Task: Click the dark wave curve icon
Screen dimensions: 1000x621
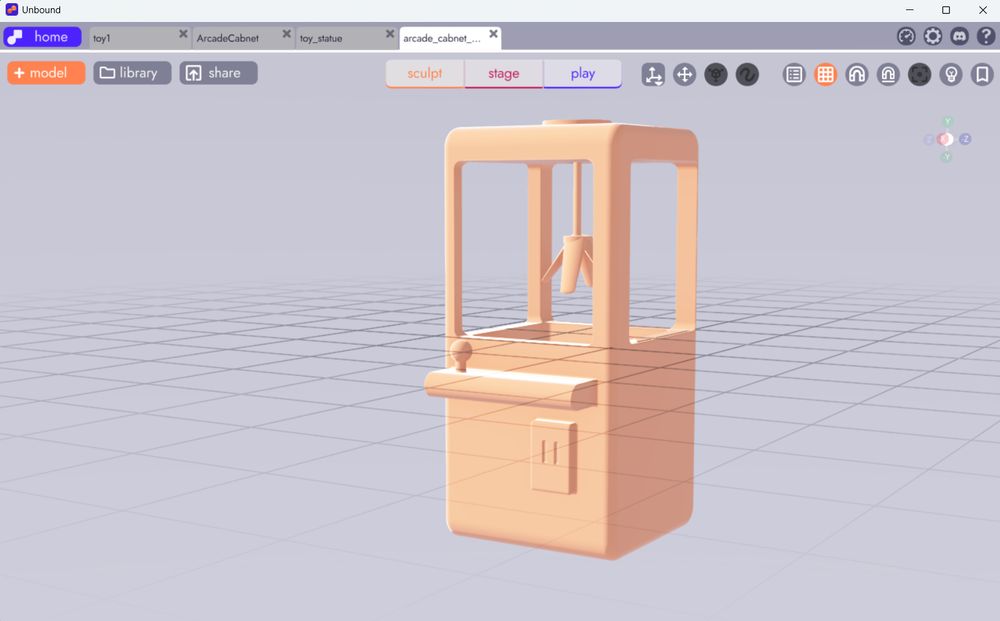Action: (x=747, y=75)
